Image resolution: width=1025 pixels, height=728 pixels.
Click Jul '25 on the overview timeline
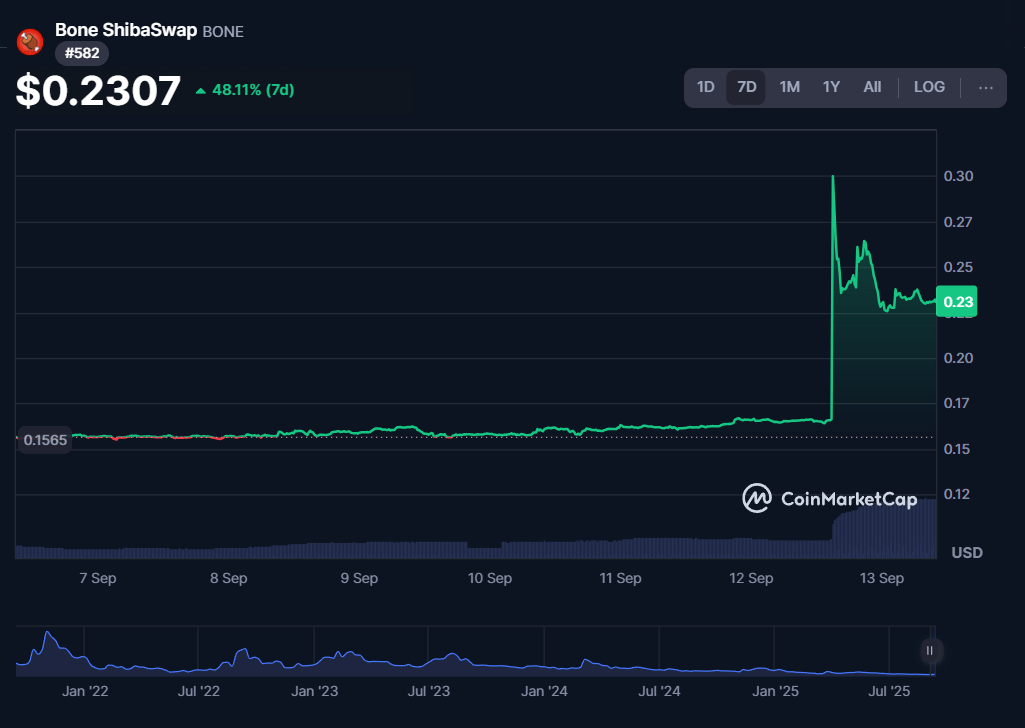[889, 691]
